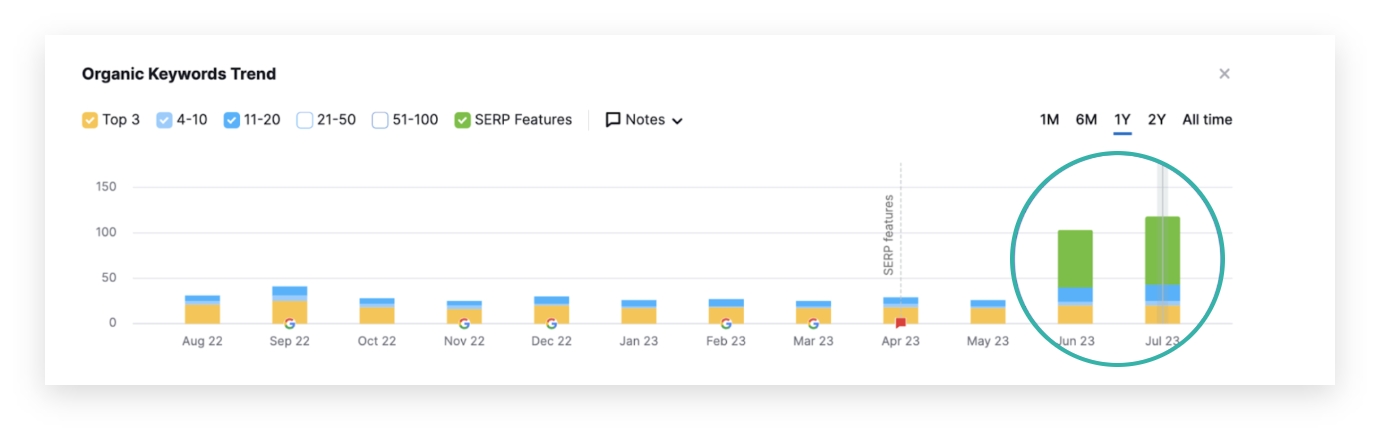
Task: Click the Dec 22 stacked bar
Action: tap(551, 310)
